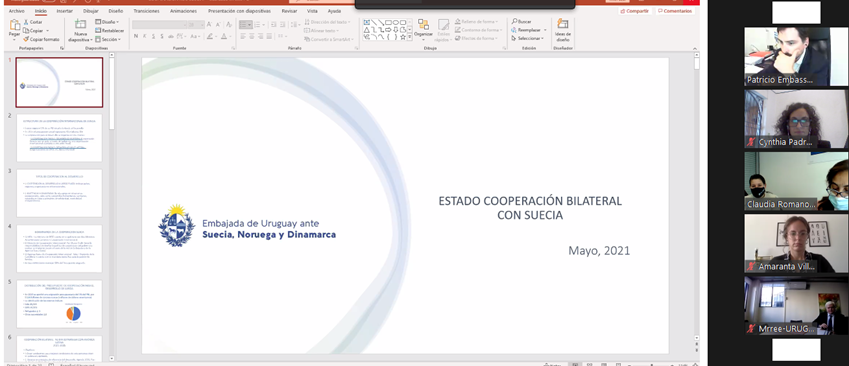The image size is (849, 366).
Task: Select slide 5 with pie chart
Action: [59, 304]
